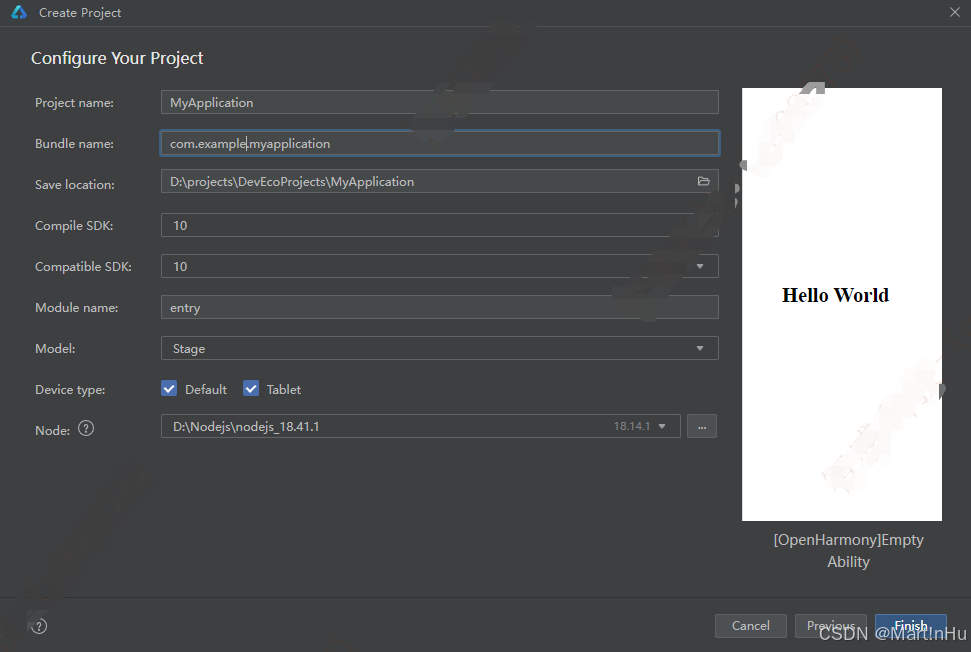Go back with the Previous button
971x652 pixels.
pos(830,626)
